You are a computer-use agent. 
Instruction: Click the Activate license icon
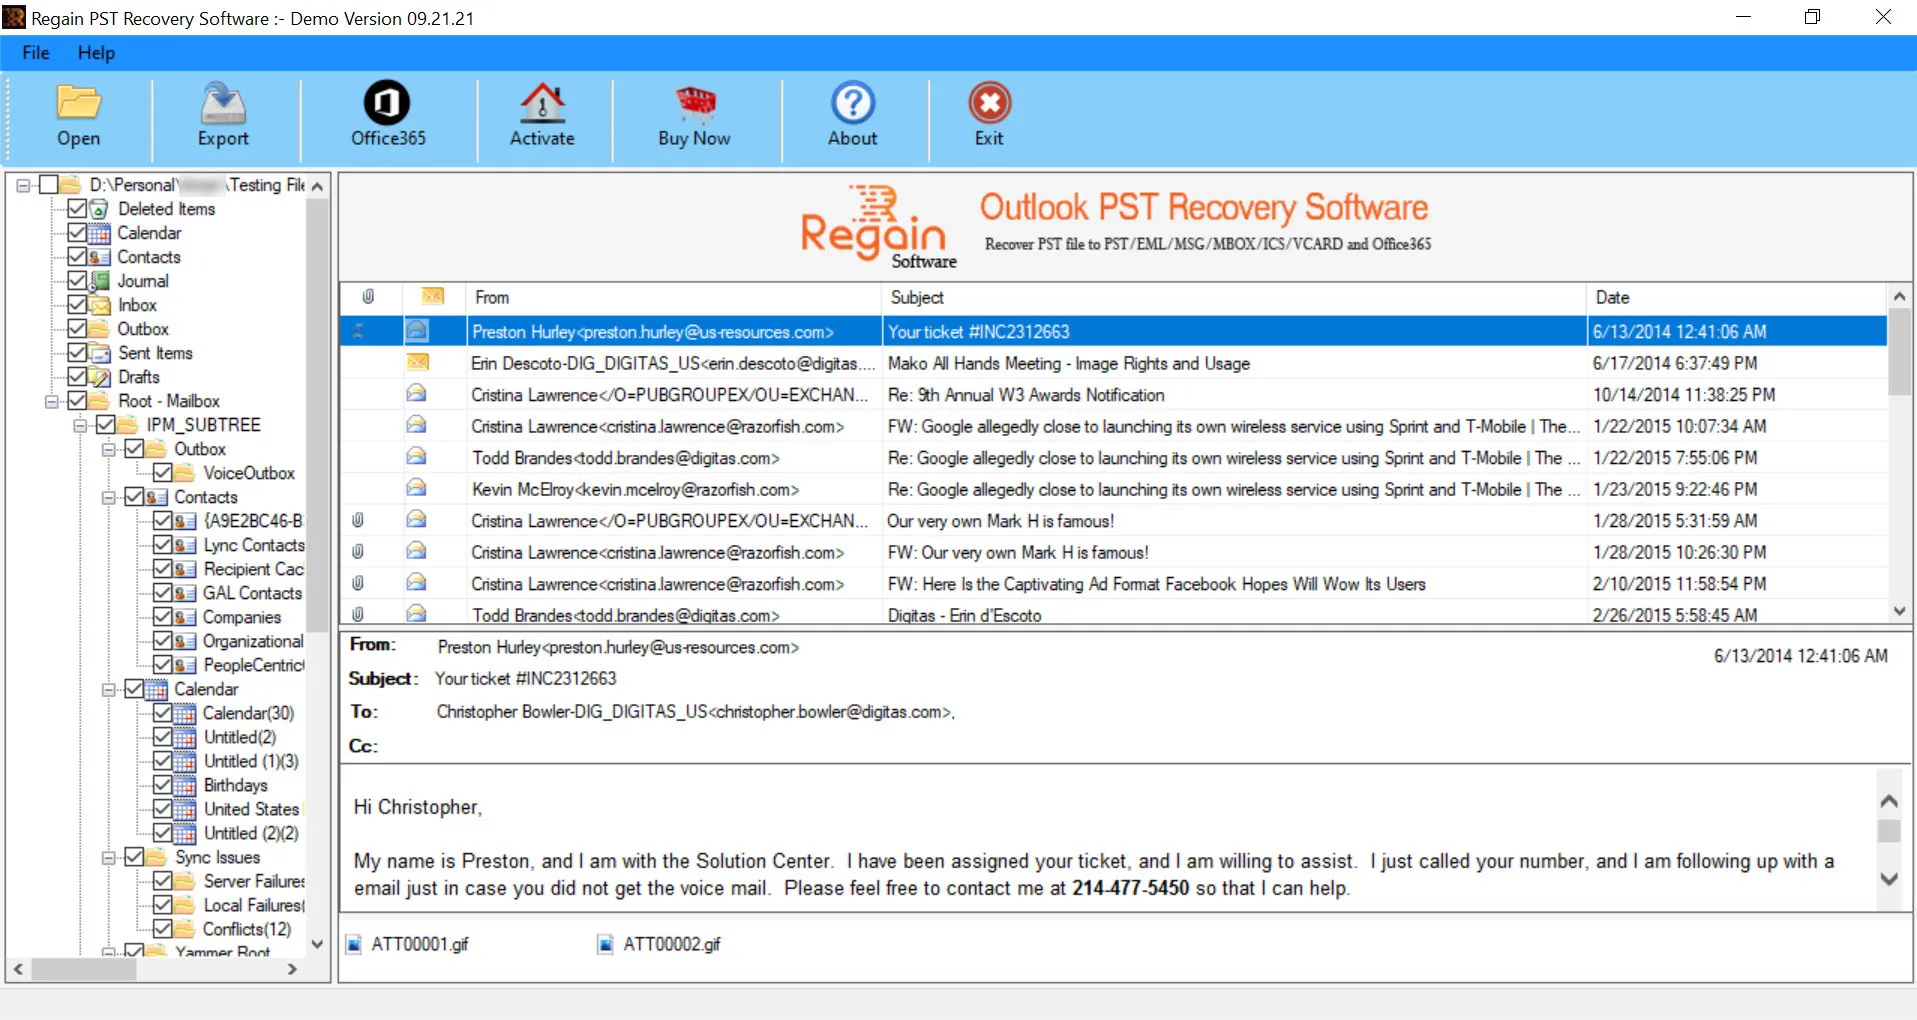542,102
